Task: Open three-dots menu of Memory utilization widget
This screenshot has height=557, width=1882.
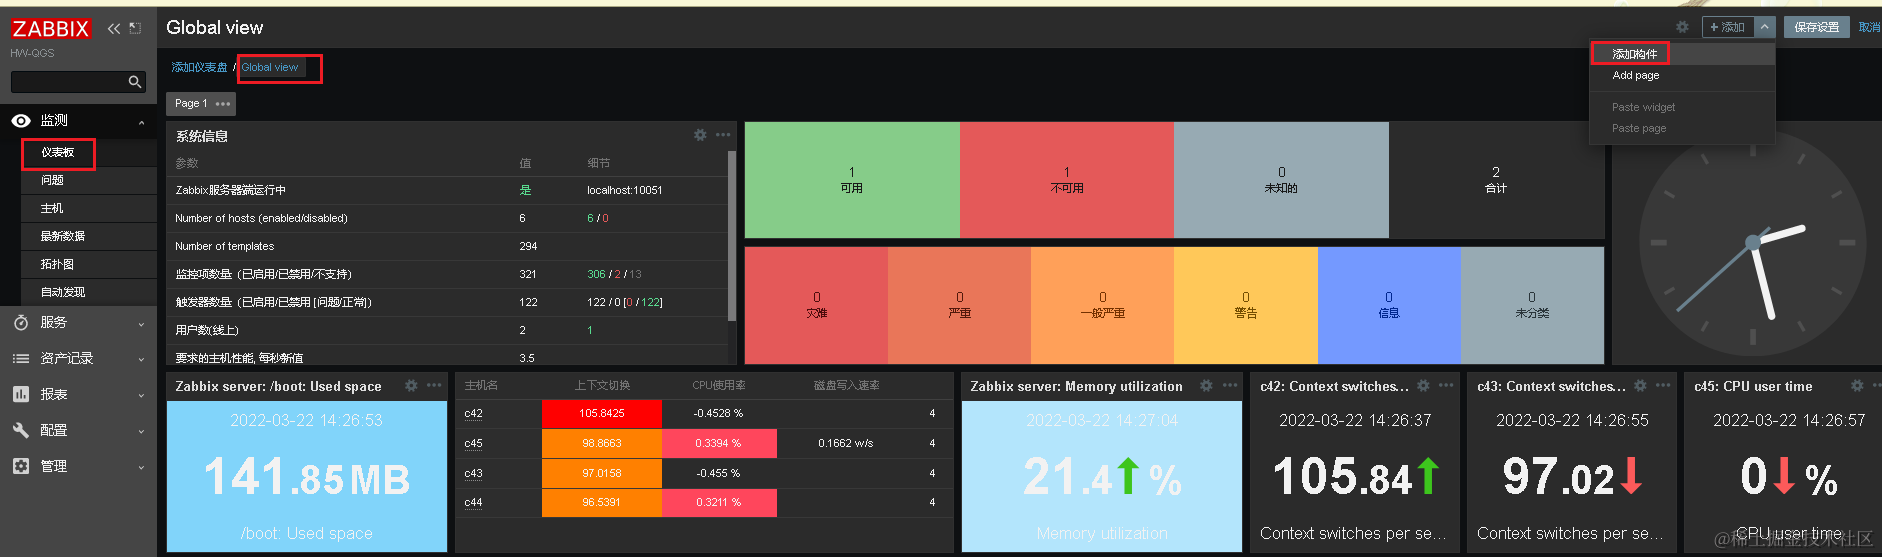Action: tap(1230, 385)
